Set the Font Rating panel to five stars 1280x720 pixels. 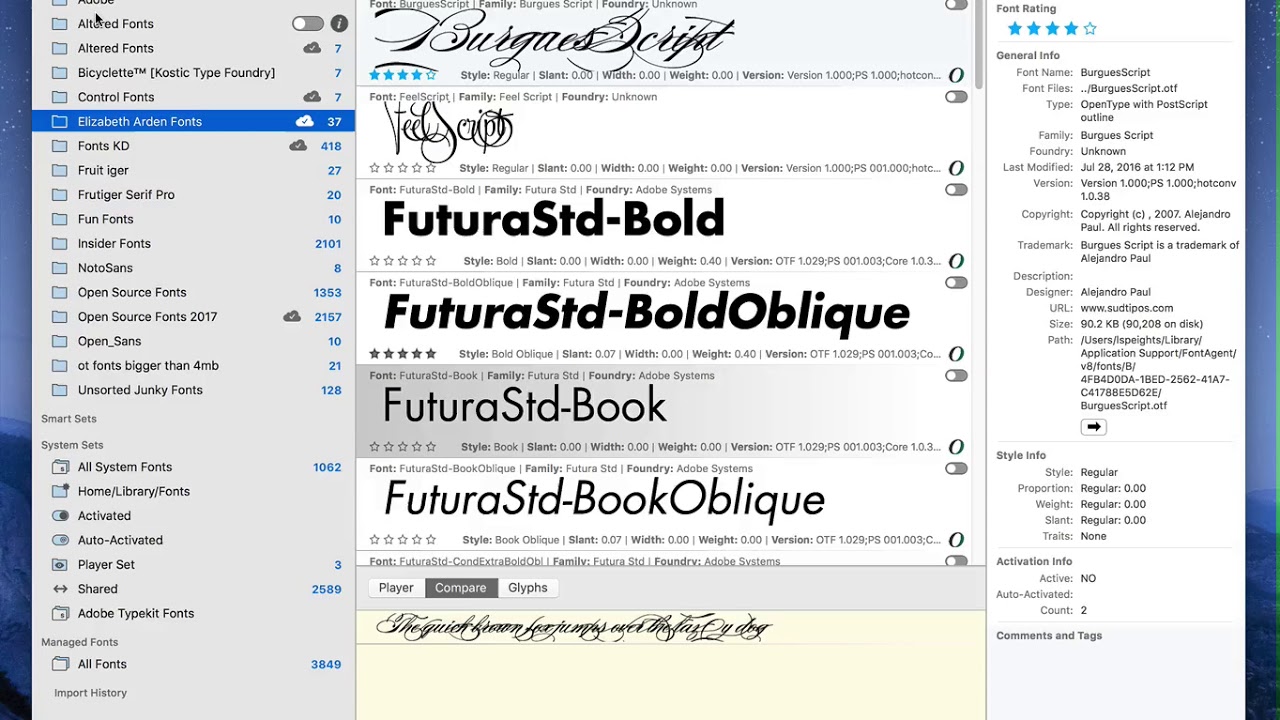click(x=1090, y=29)
